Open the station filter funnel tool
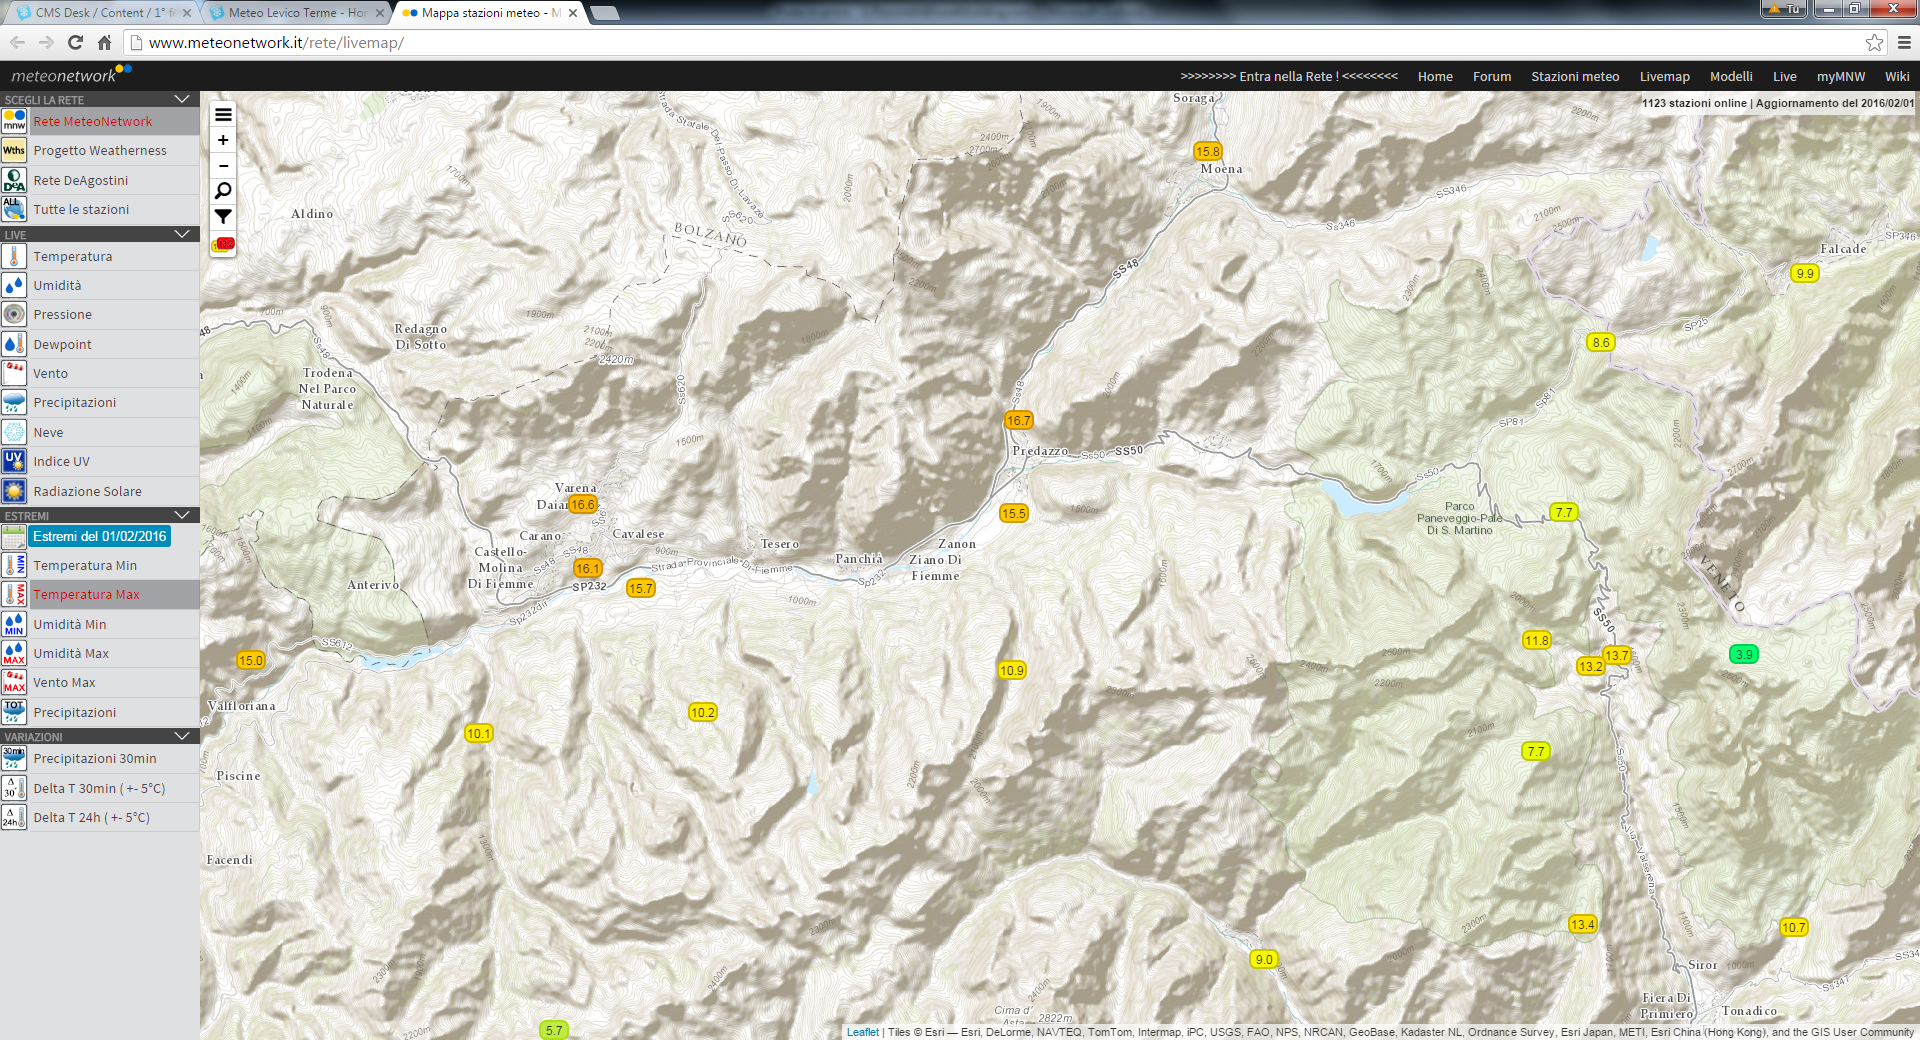 click(223, 216)
